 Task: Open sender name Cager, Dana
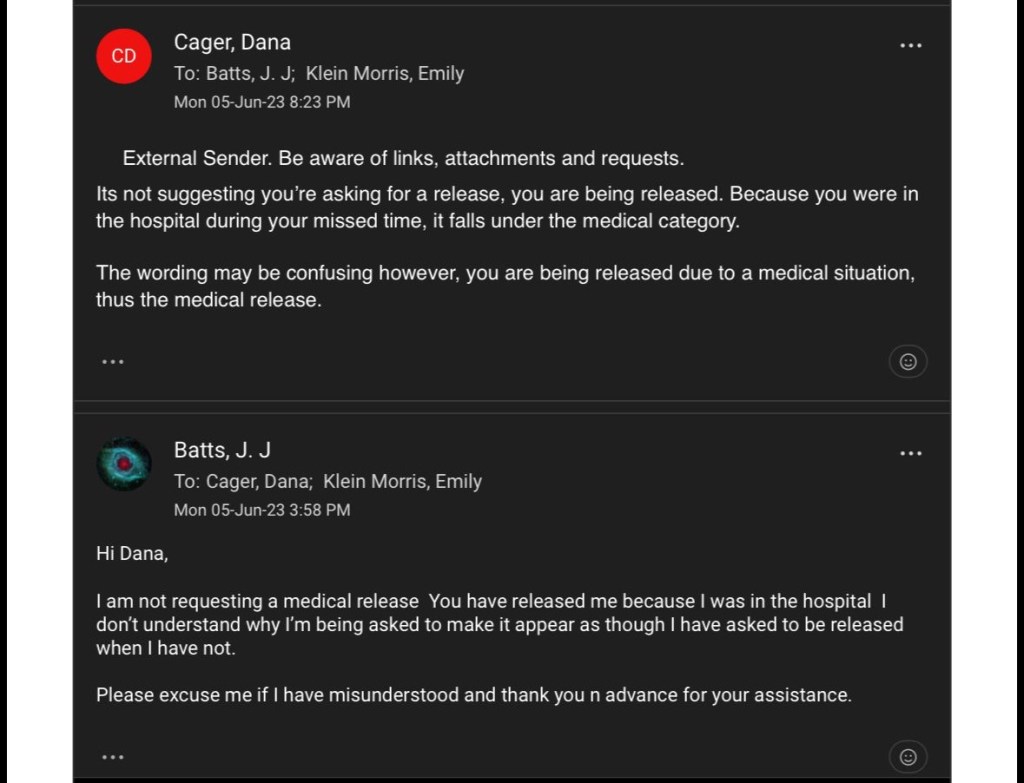232,42
